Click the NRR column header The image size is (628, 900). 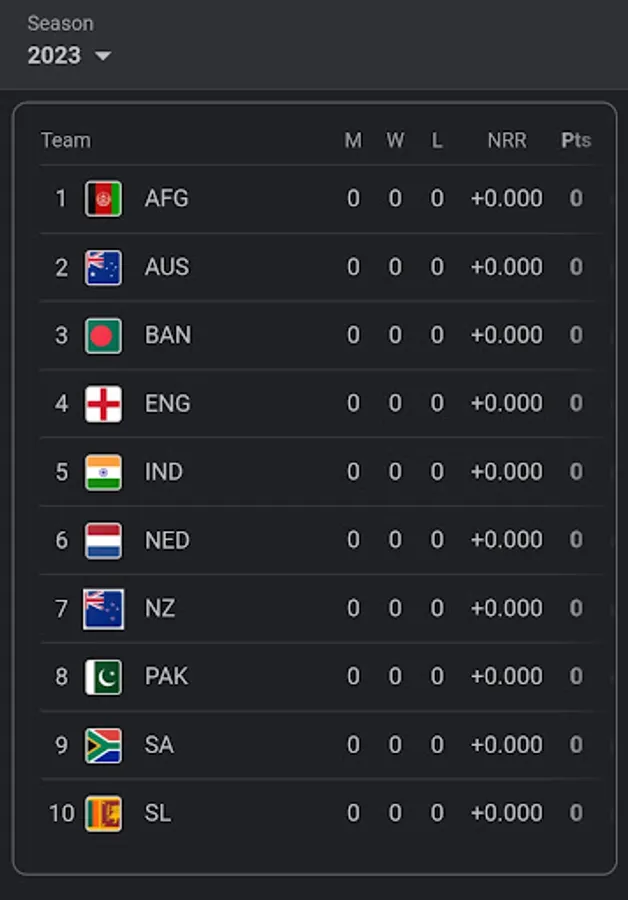tap(506, 140)
